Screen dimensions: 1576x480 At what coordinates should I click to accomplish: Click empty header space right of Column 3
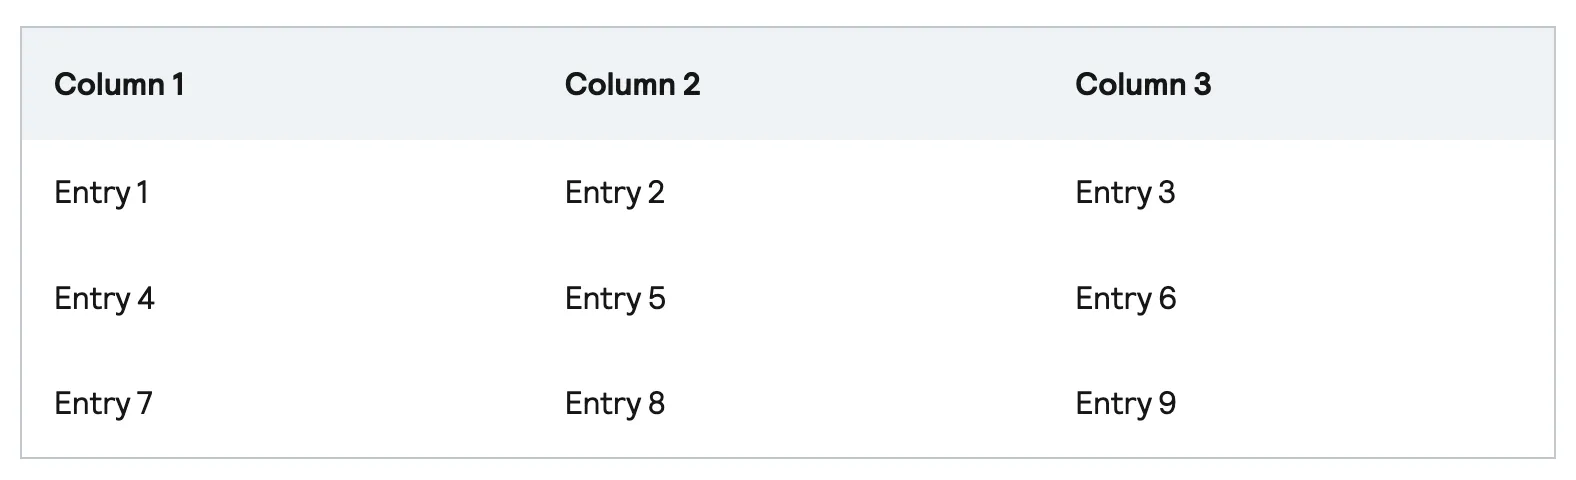coord(1380,85)
